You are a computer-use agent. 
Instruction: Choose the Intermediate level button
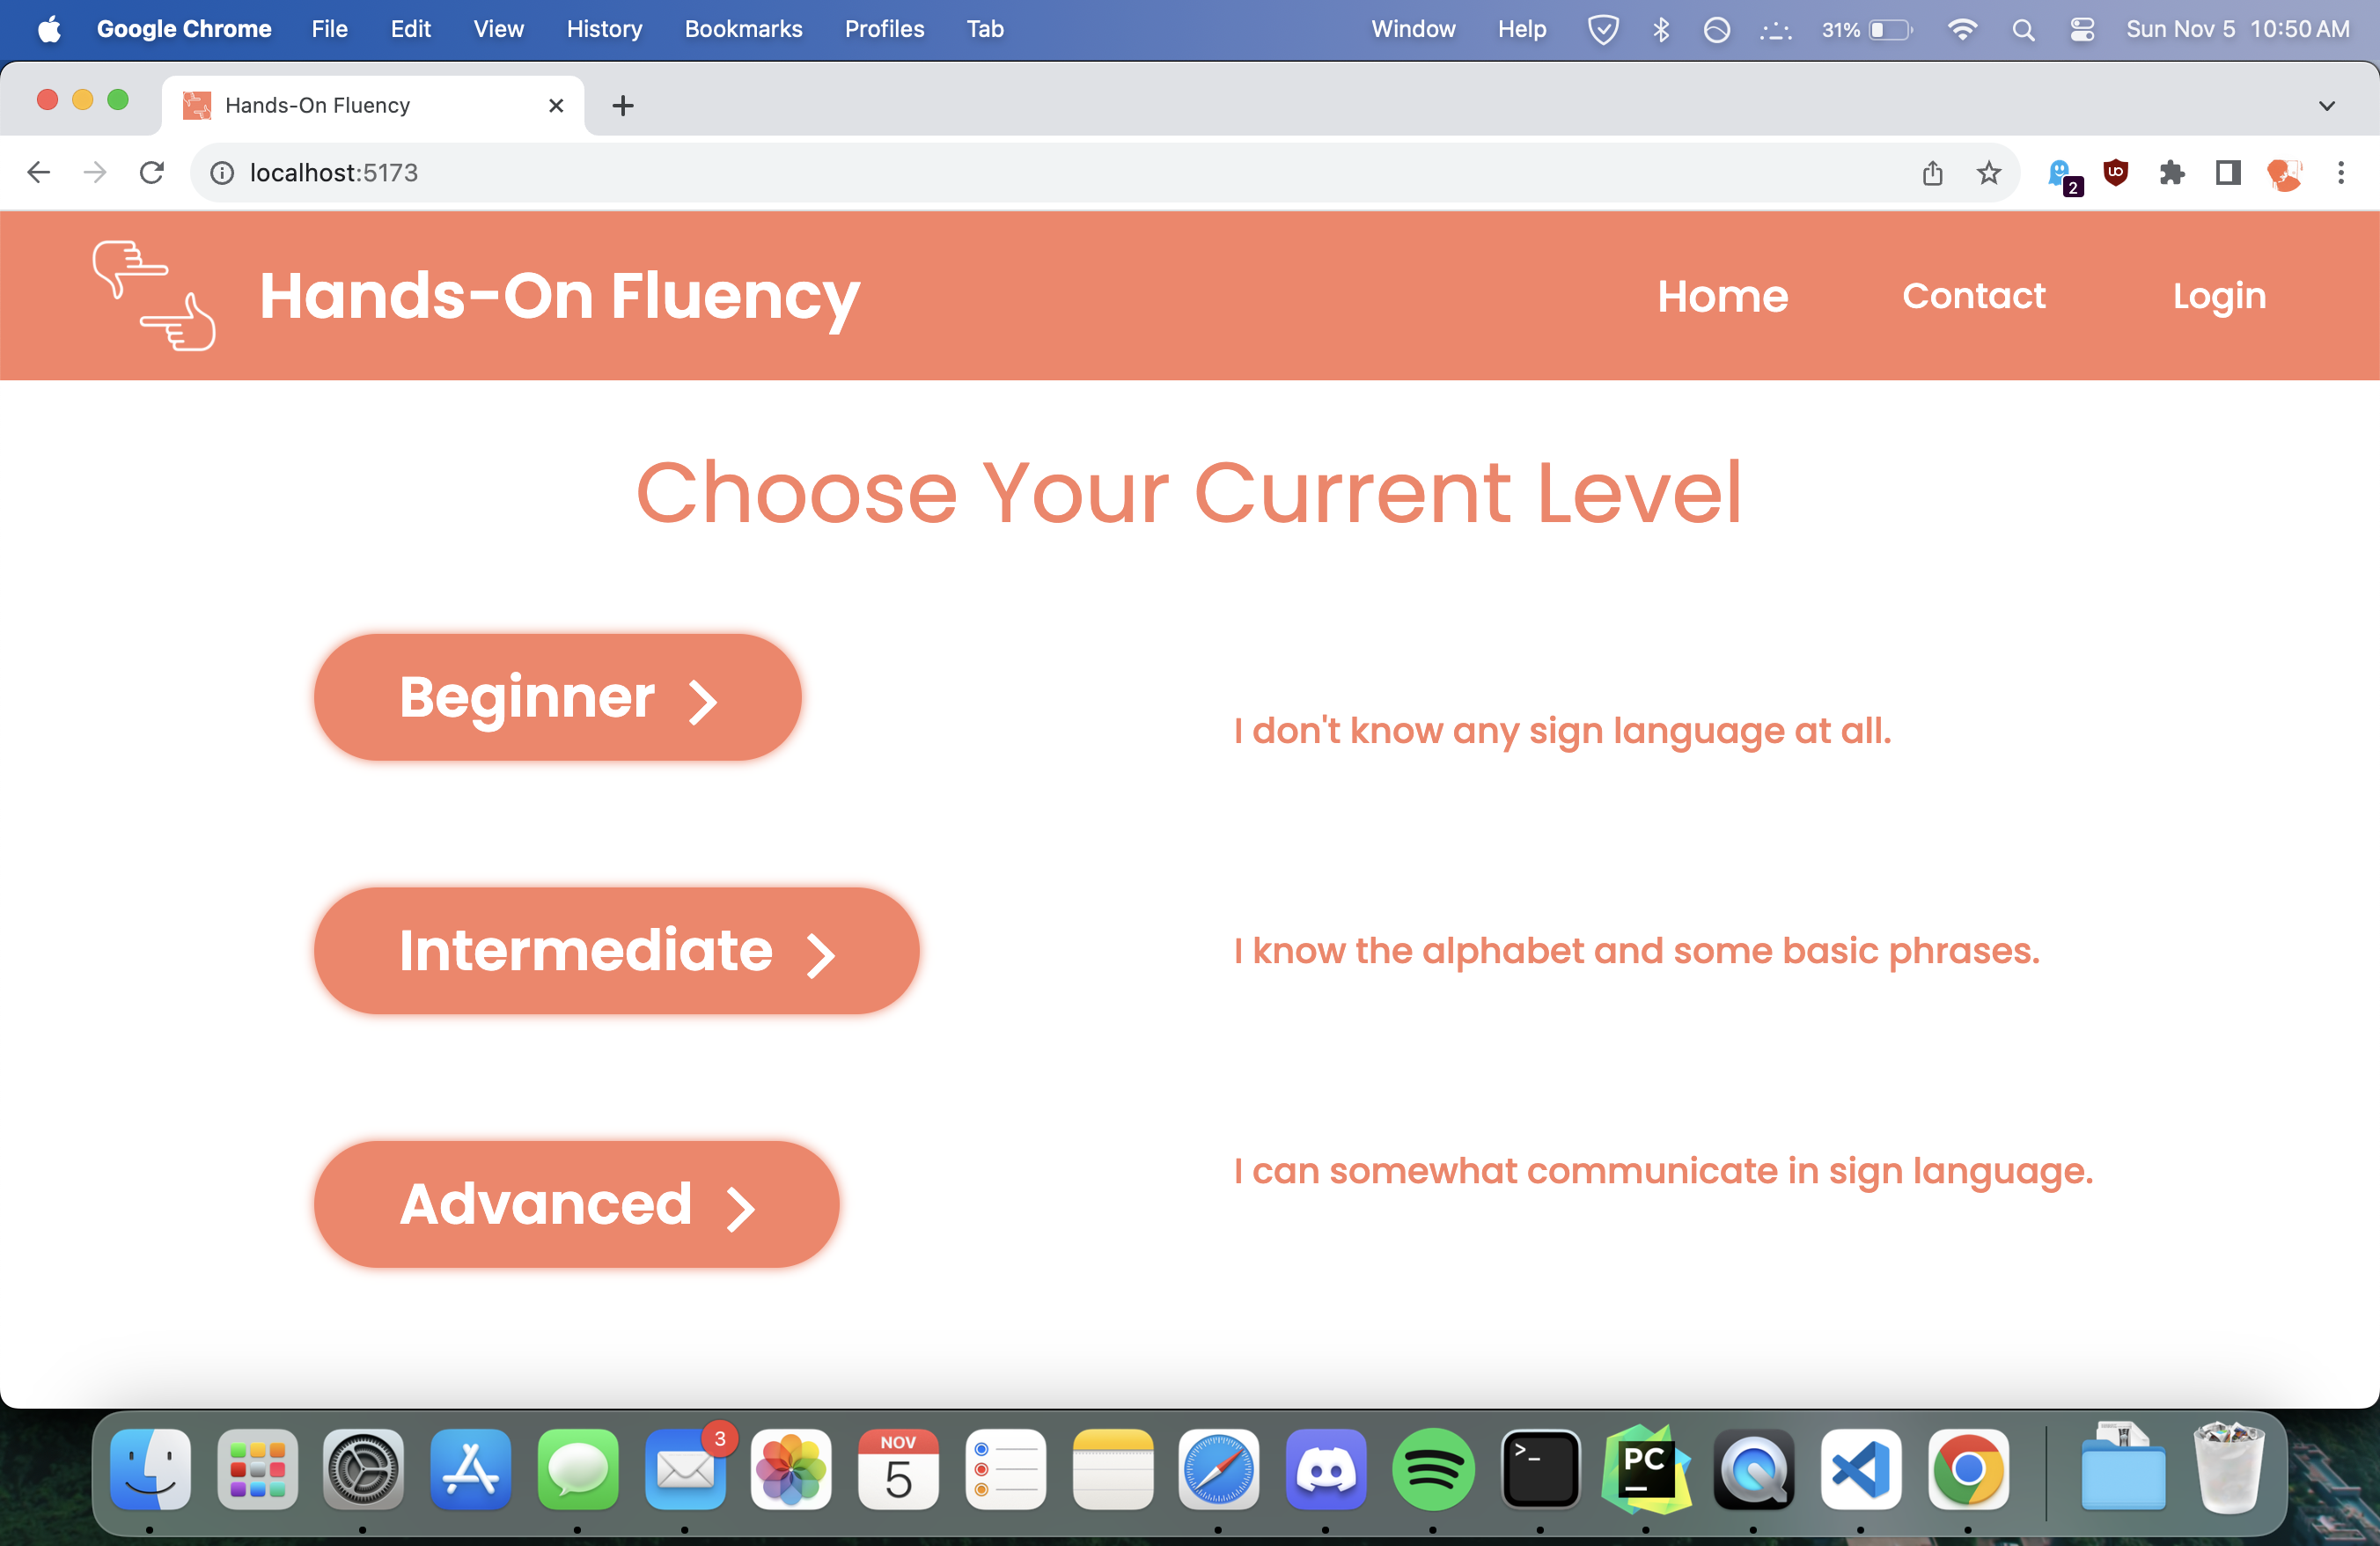tap(616, 950)
